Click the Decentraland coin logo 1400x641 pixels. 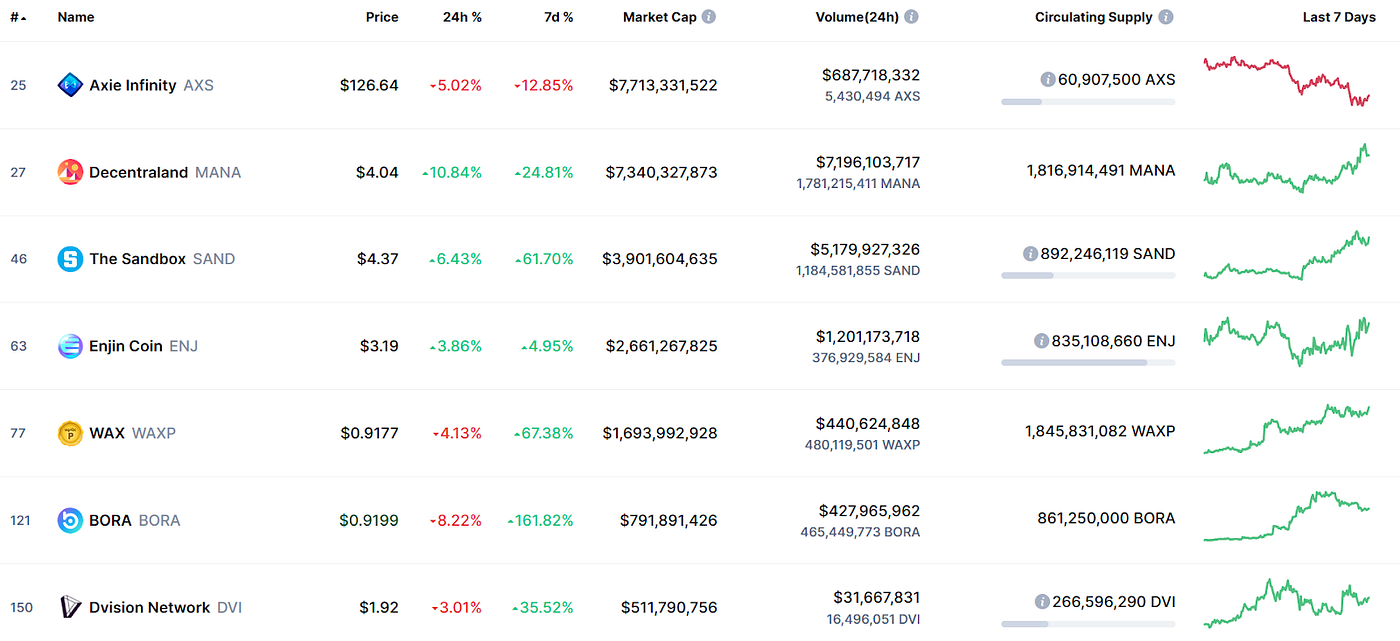point(70,172)
